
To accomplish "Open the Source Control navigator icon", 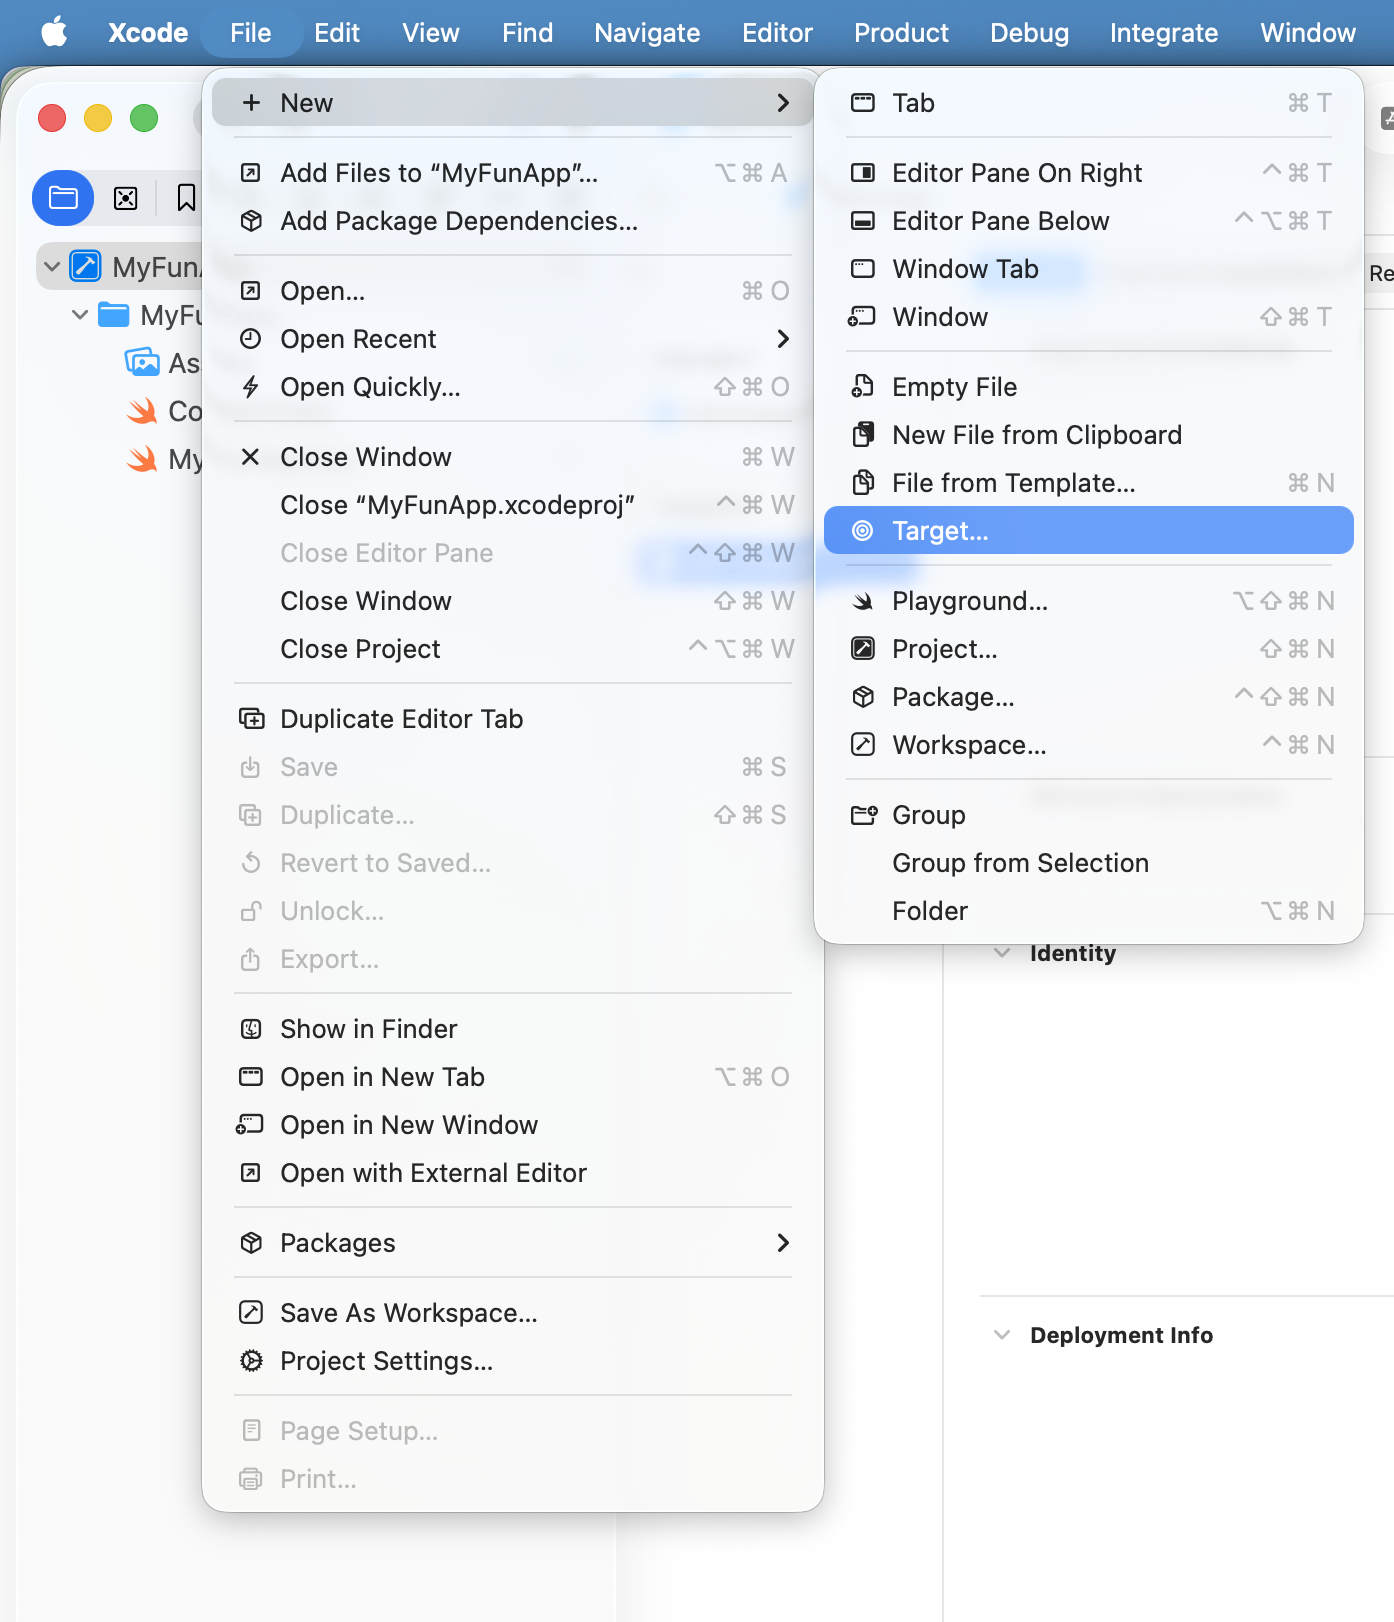I will 126,198.
